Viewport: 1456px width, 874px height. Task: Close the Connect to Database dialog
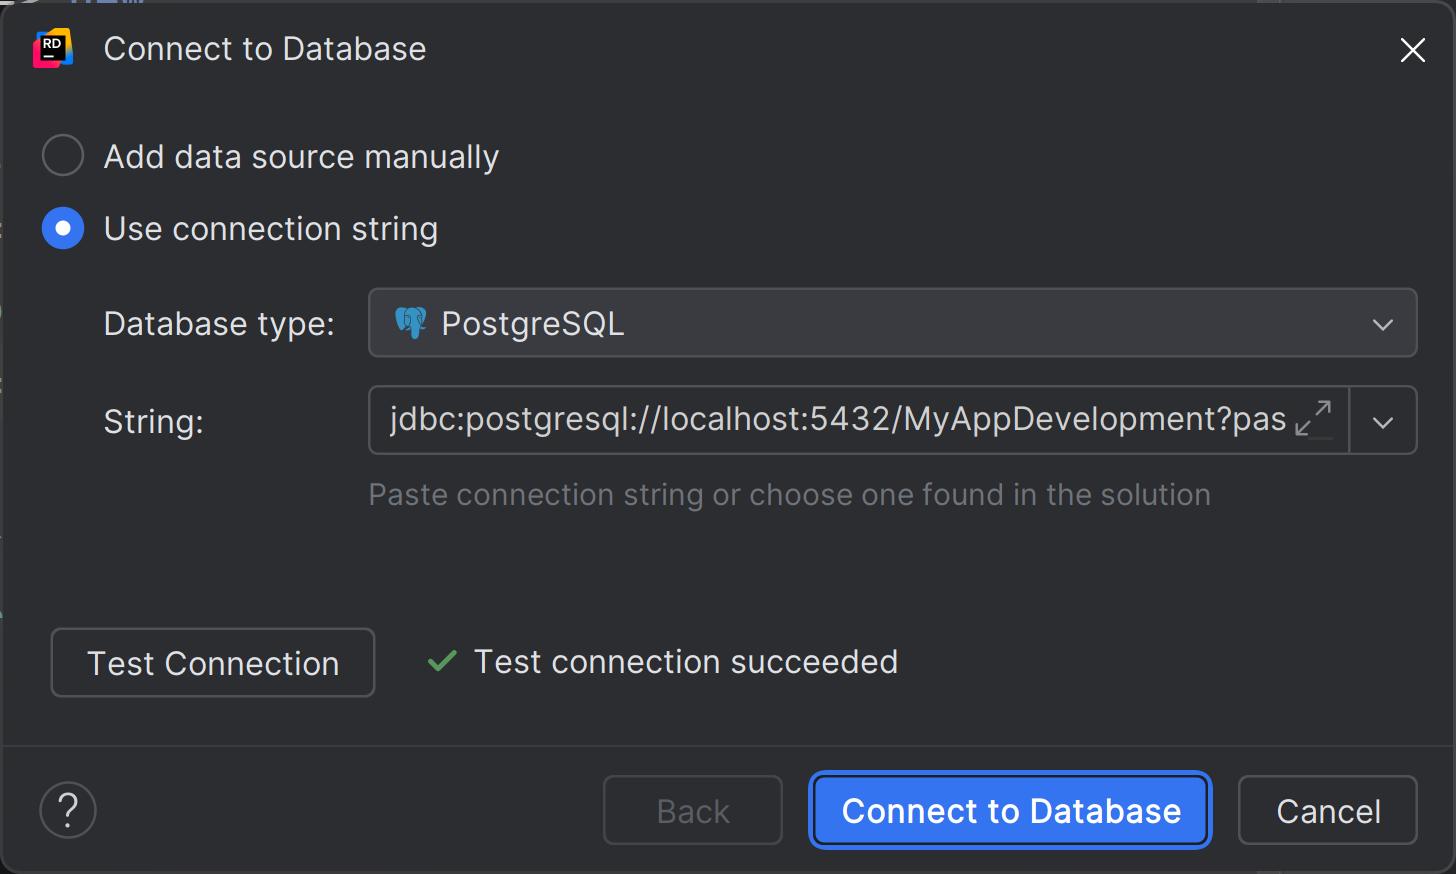(x=1412, y=50)
